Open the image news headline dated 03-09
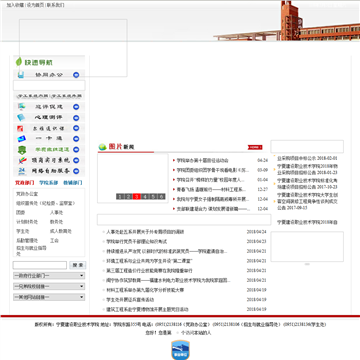This screenshot has height=360, width=360. coord(213,170)
